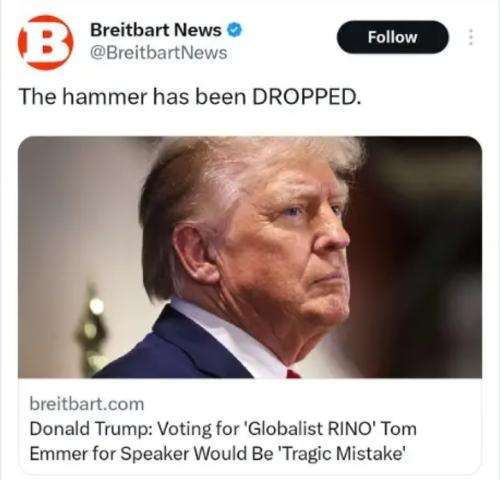Visit the breitbart.com domain label
This screenshot has height=480, width=500.
pos(87,404)
